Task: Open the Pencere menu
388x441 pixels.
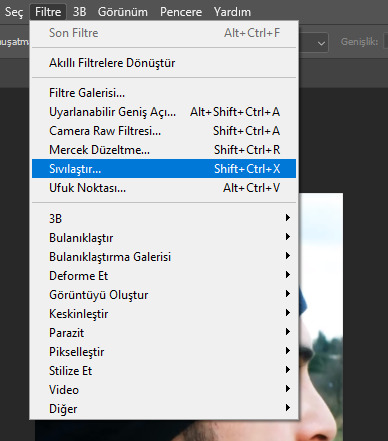Action: [181, 12]
